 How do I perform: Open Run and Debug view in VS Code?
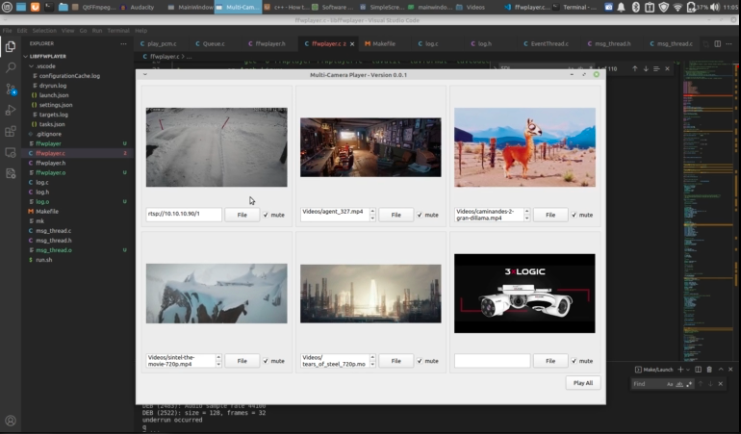(x=10, y=110)
